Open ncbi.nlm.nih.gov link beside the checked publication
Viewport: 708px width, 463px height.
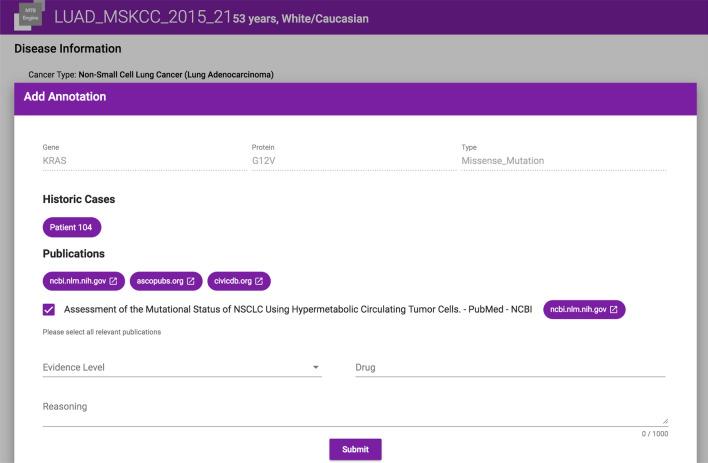[584, 309]
